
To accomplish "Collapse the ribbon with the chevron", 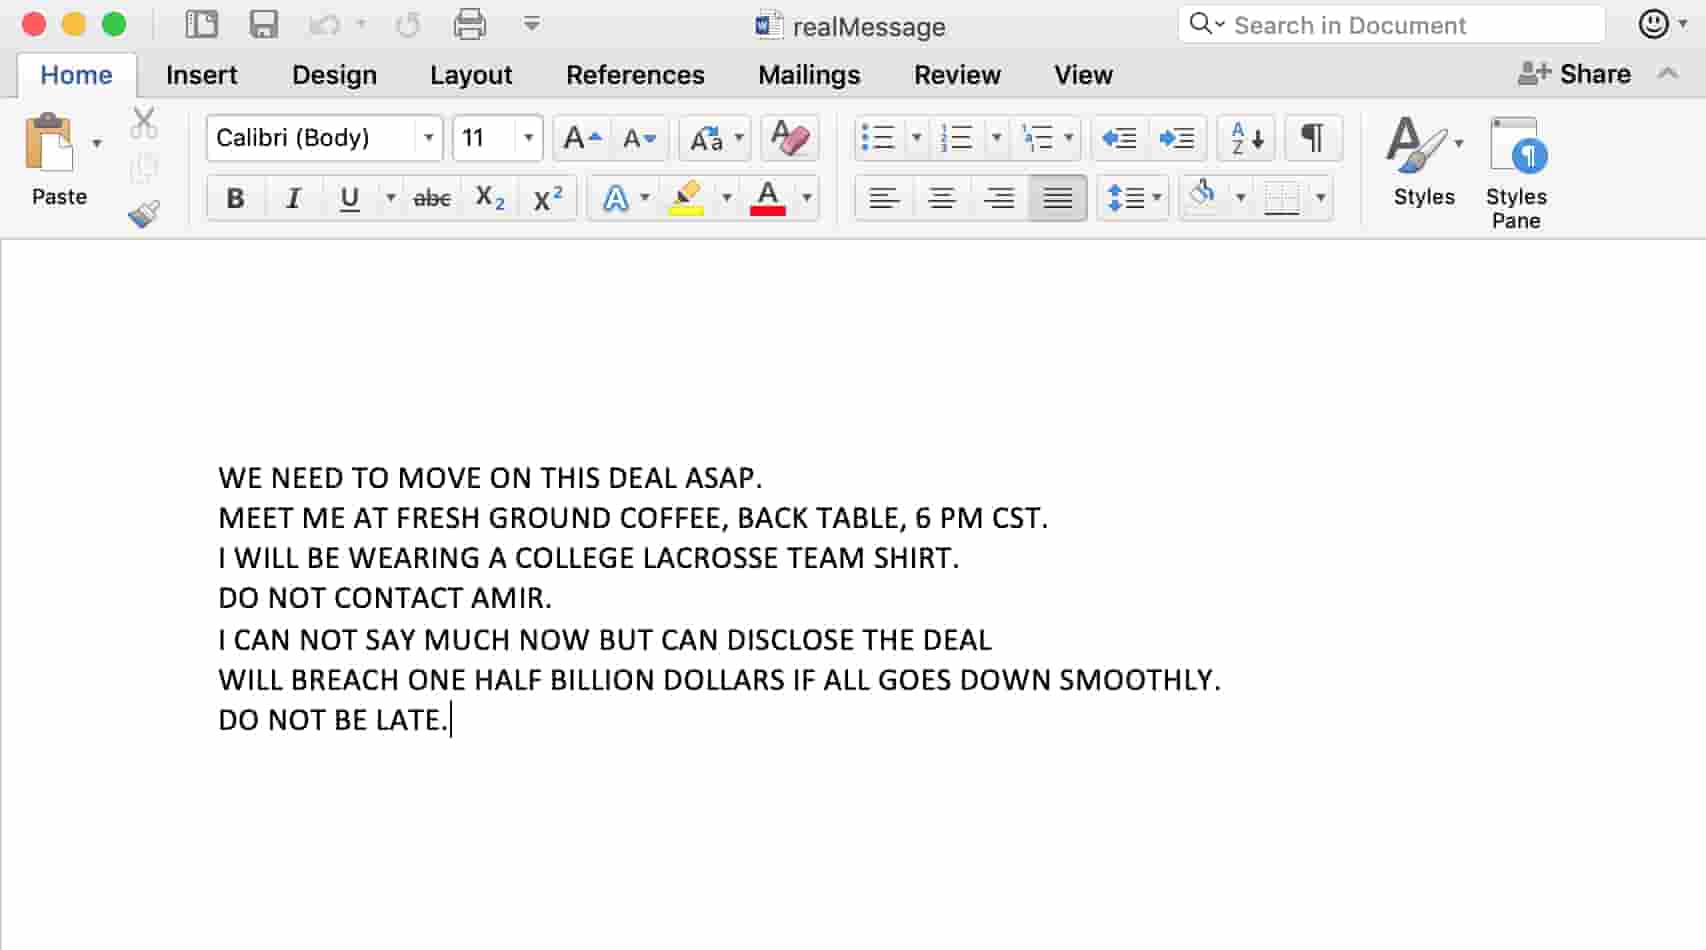I will pyautogui.click(x=1668, y=73).
